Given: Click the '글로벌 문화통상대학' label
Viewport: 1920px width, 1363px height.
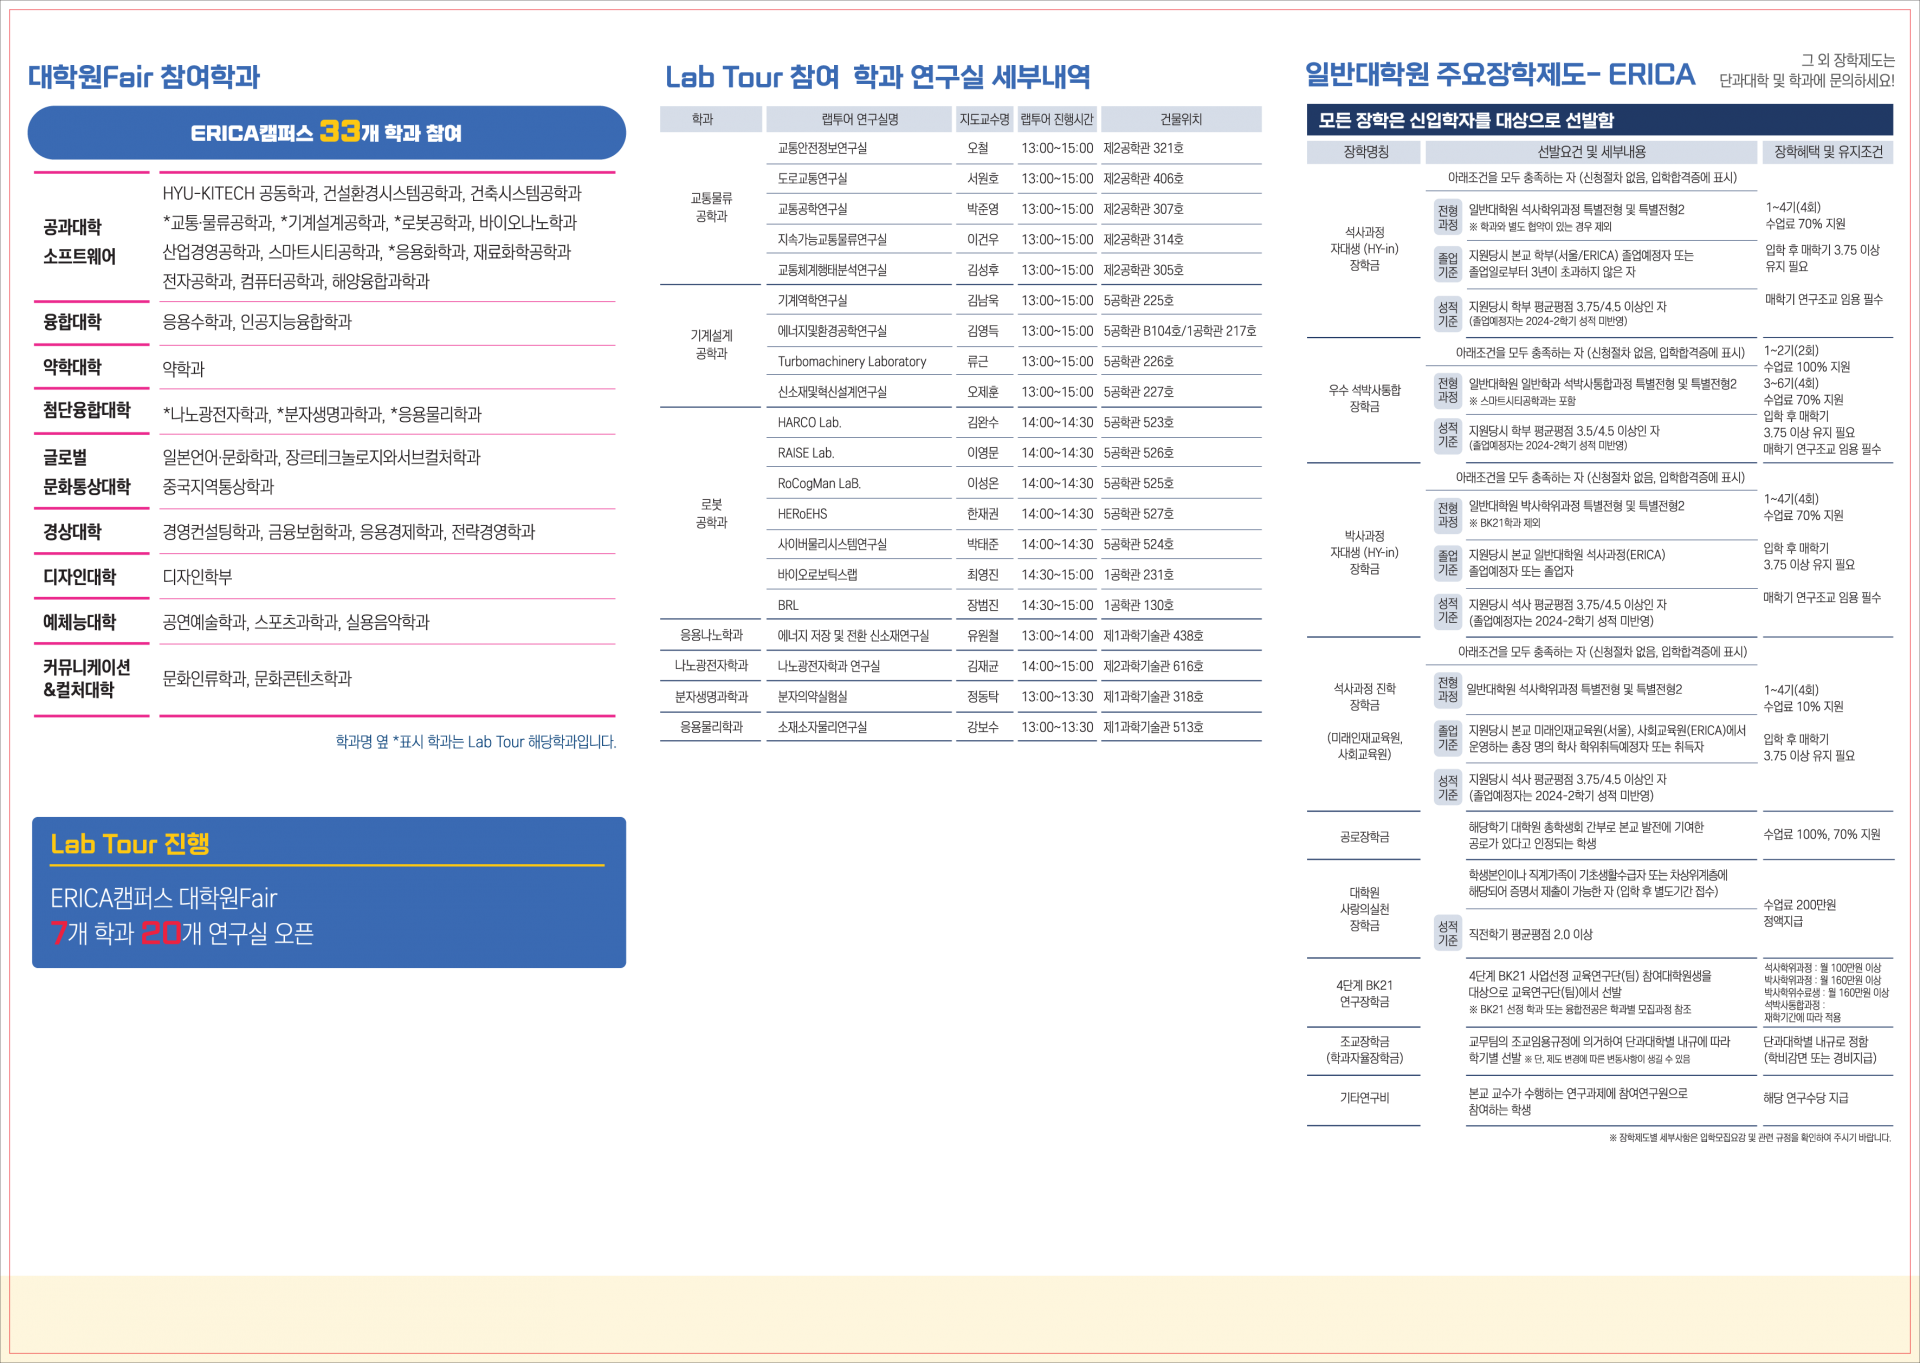Looking at the screenshot, I should point(87,472).
